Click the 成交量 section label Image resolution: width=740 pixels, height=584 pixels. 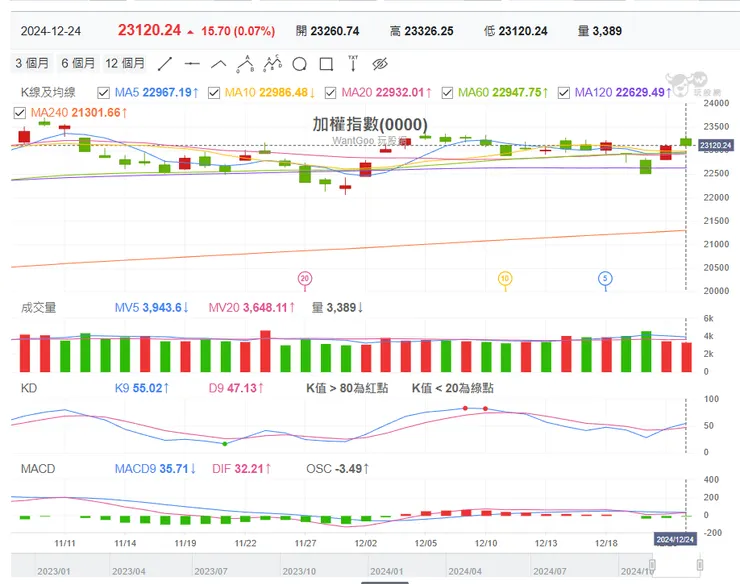pyautogui.click(x=38, y=308)
